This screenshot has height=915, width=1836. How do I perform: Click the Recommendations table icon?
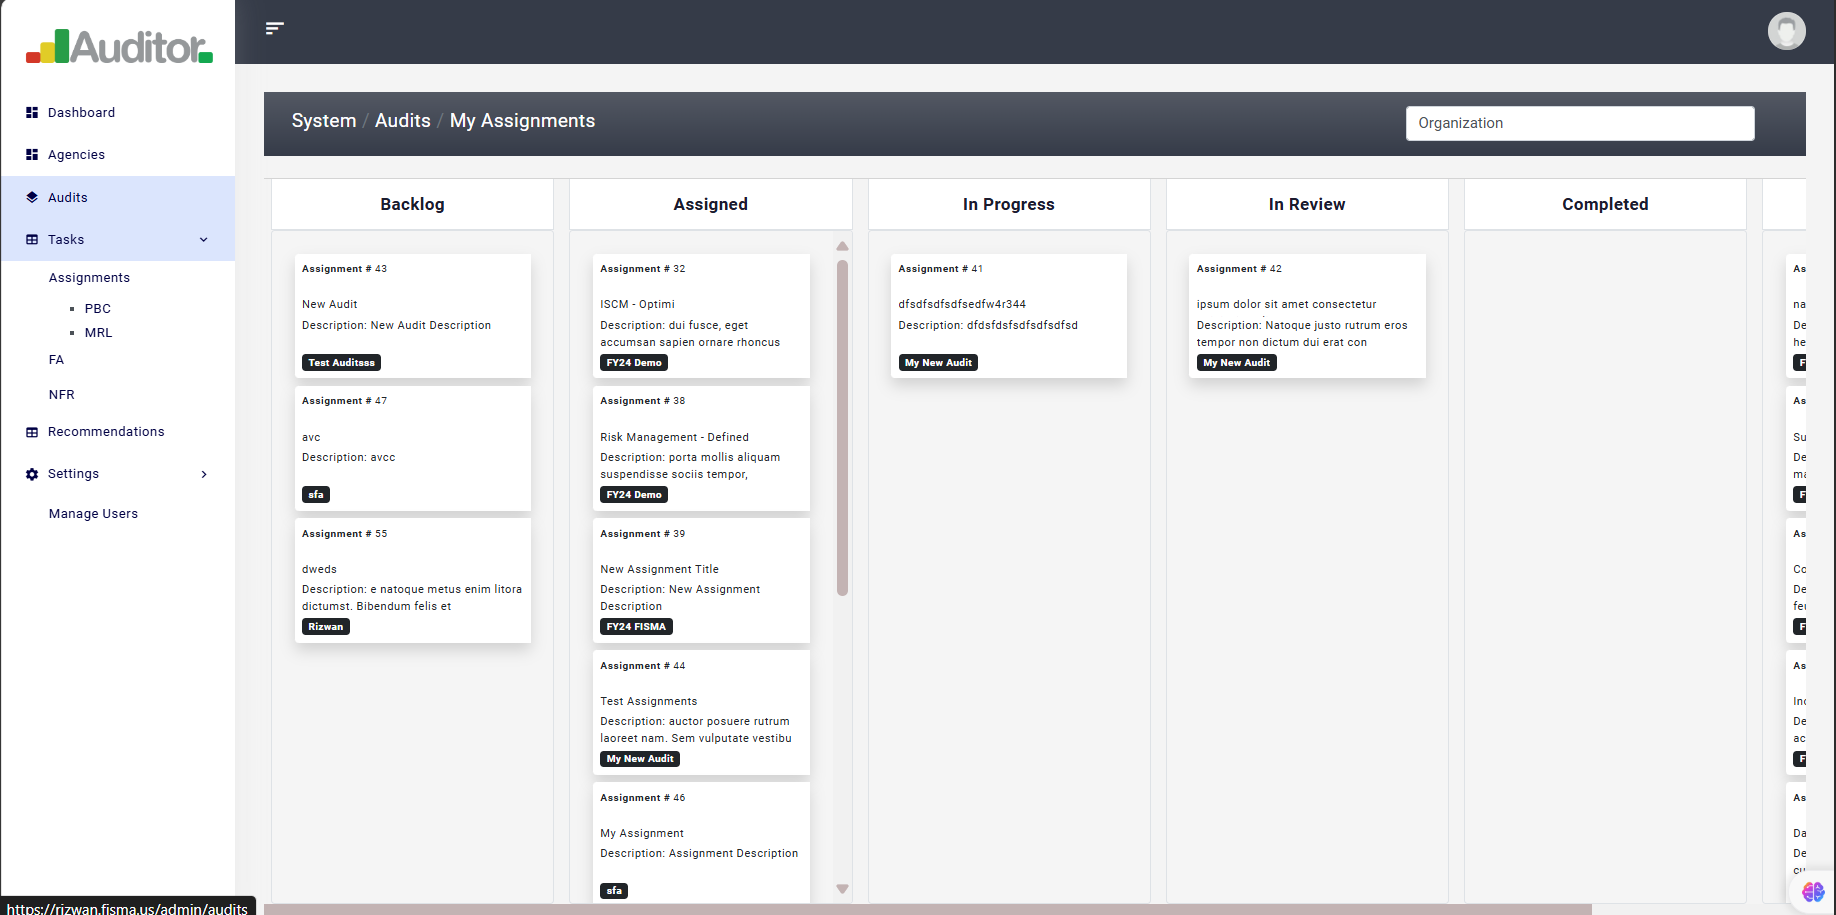click(x=32, y=432)
